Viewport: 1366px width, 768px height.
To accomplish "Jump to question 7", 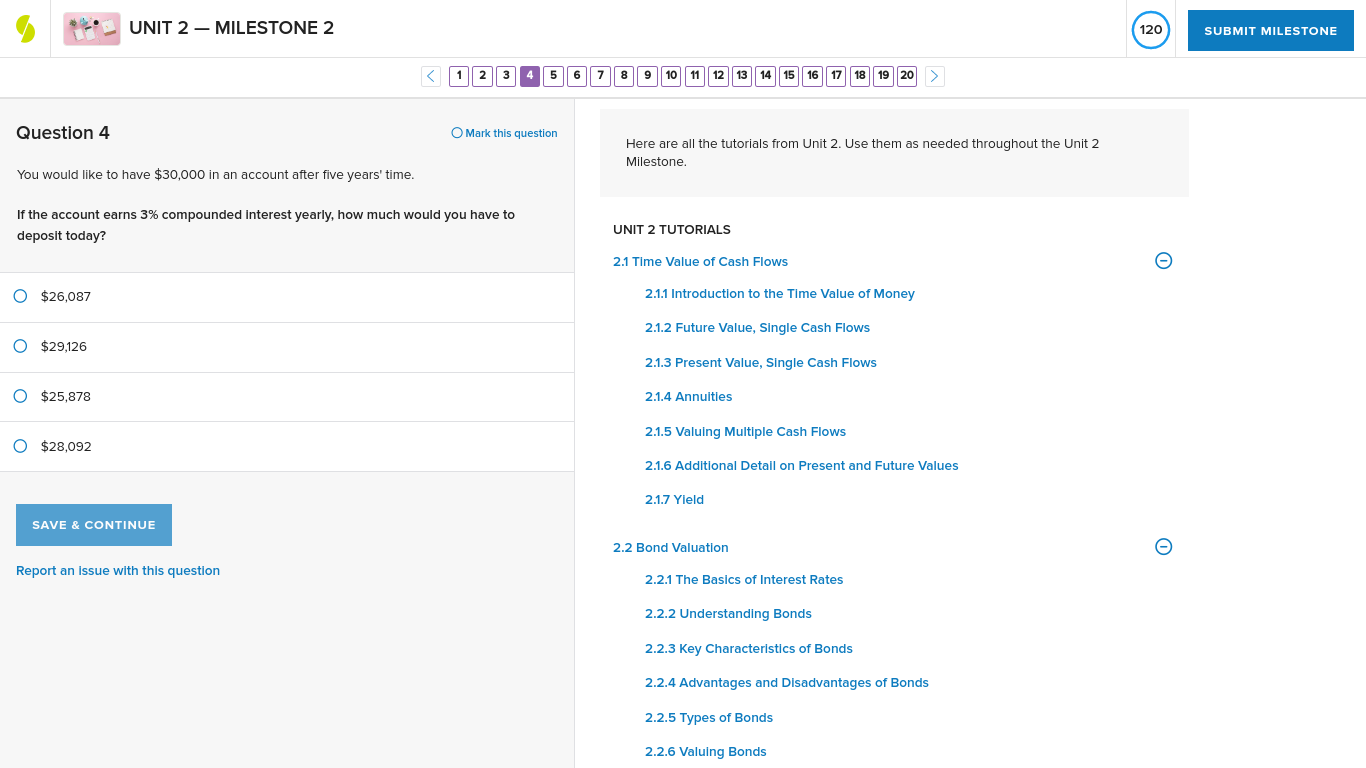I will [x=600, y=75].
